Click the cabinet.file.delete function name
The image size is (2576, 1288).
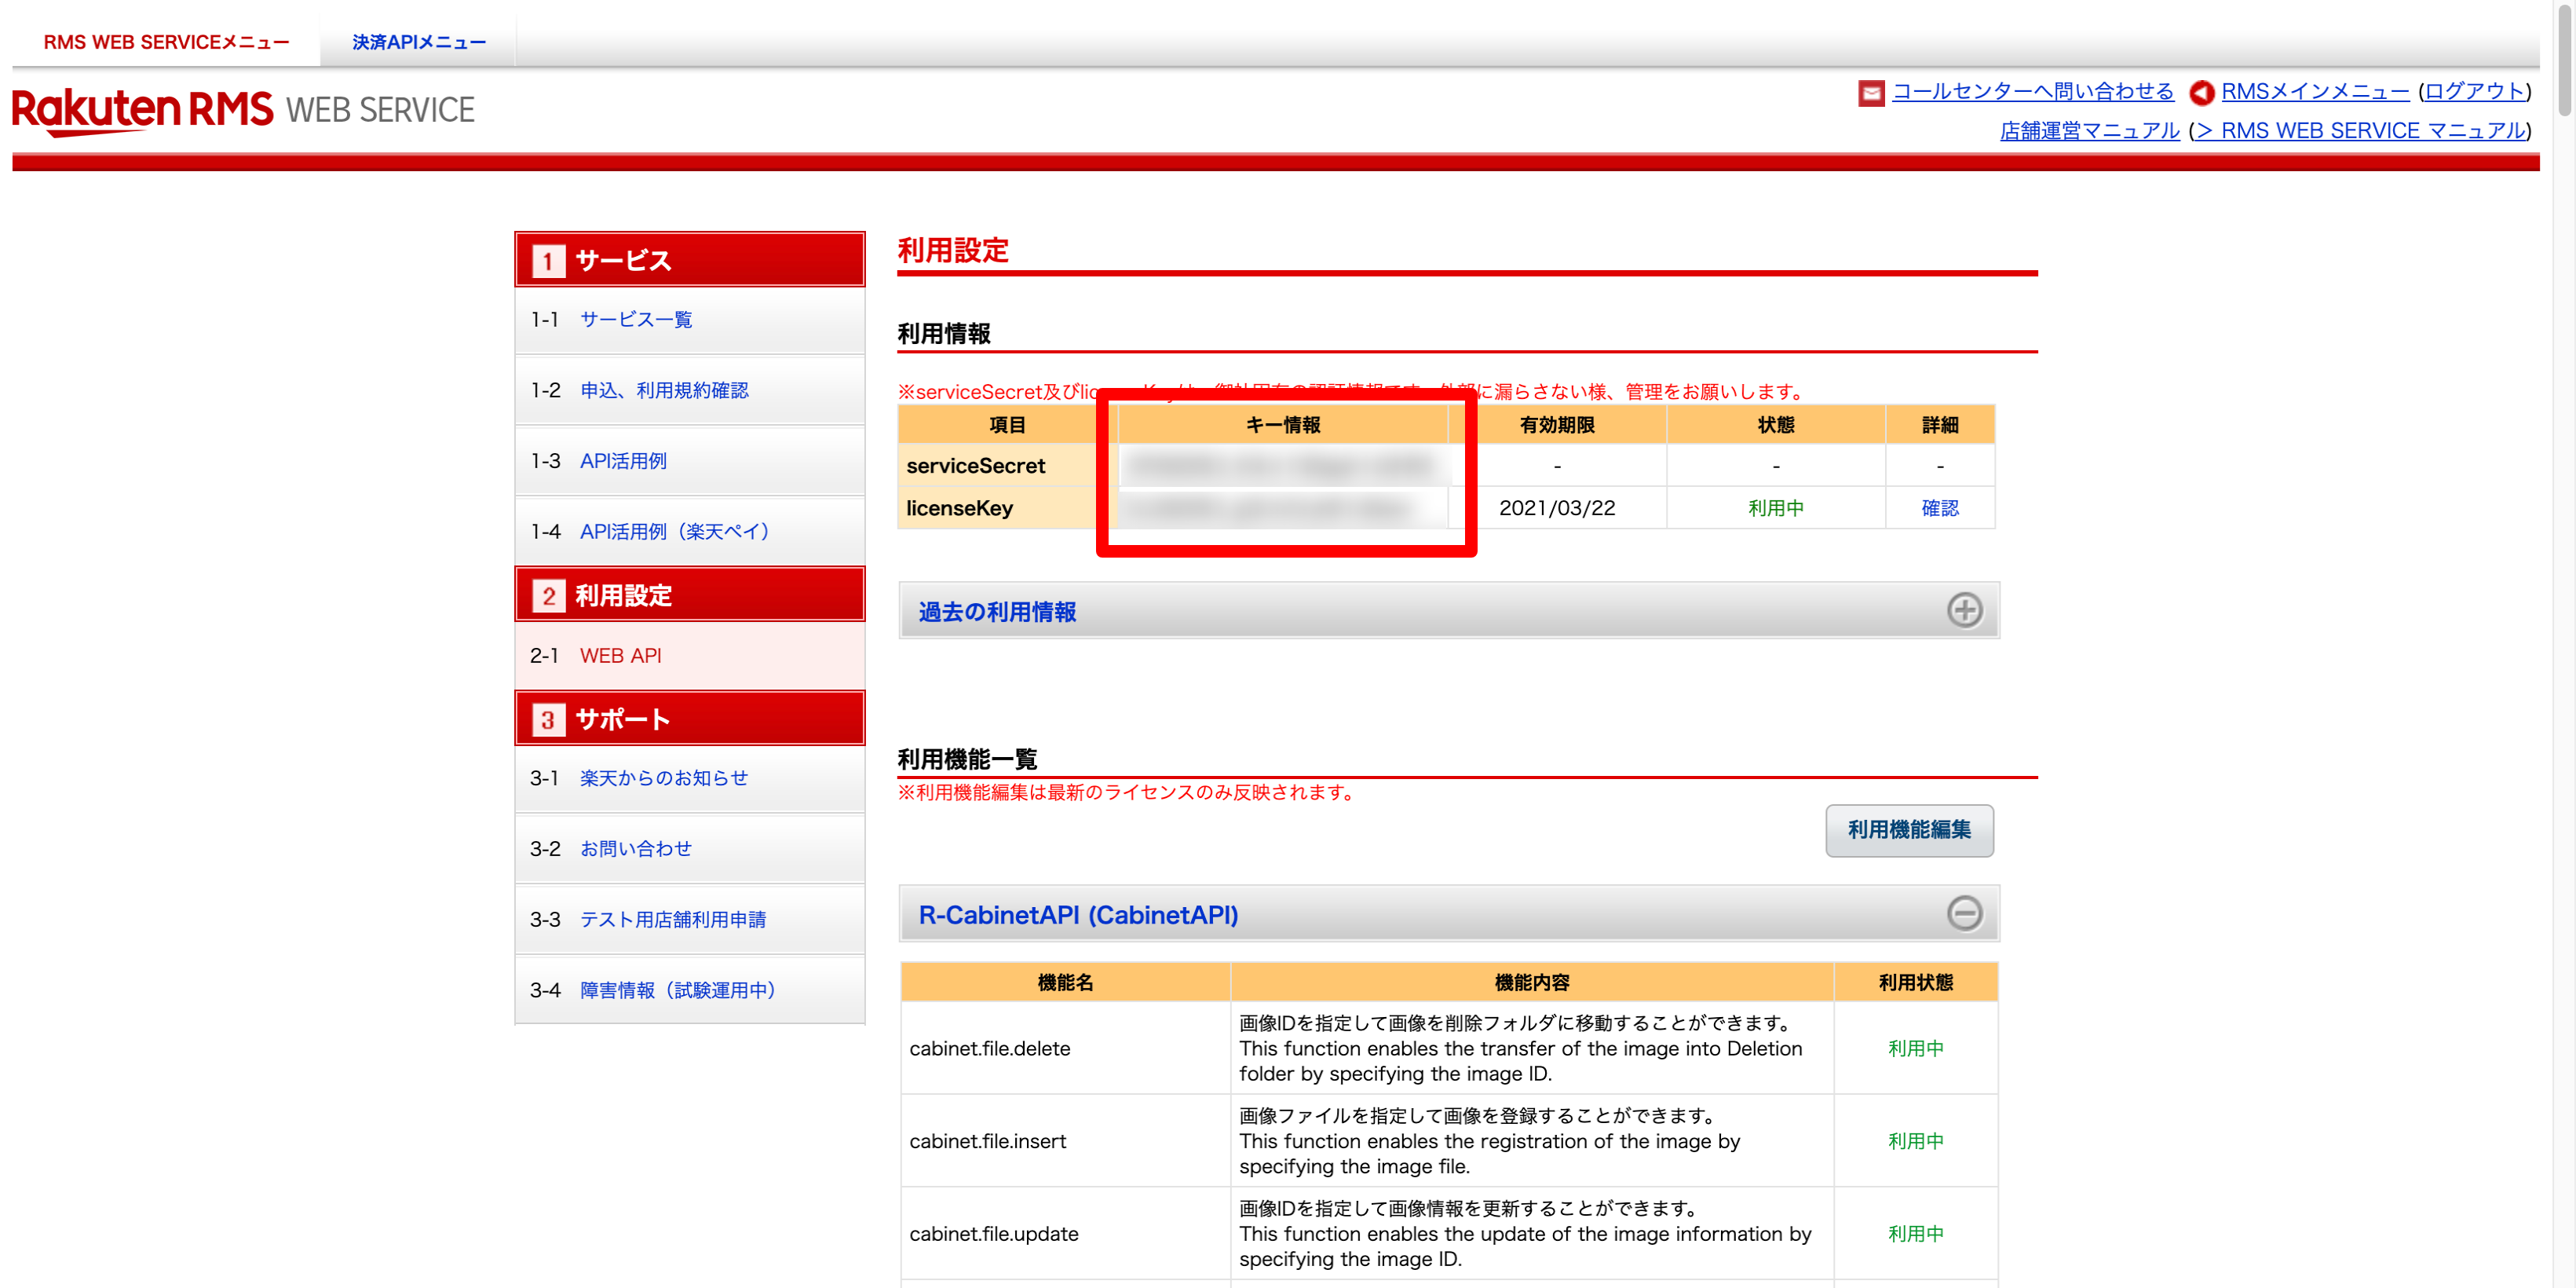989,1049
